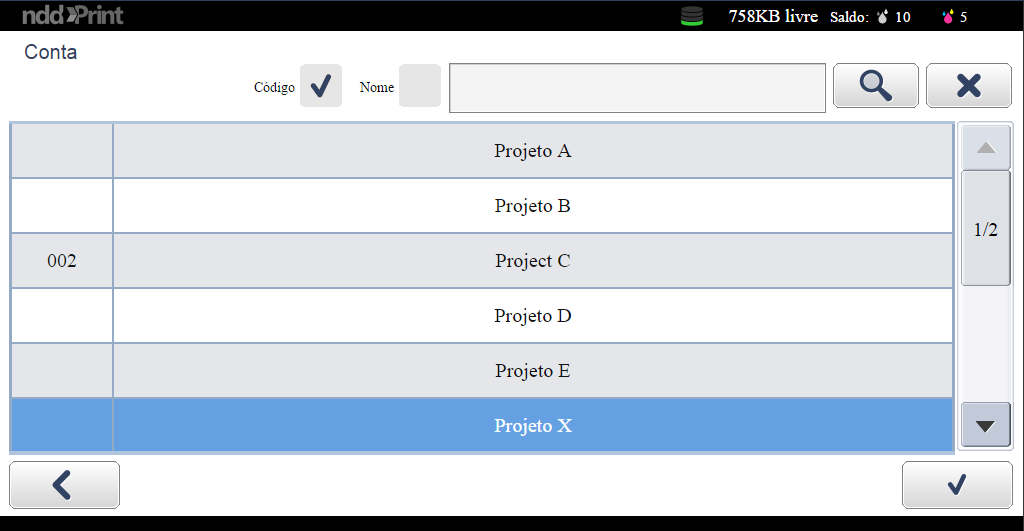Clear the search with the X icon
Viewport: 1024px width, 531px height.
click(968, 86)
